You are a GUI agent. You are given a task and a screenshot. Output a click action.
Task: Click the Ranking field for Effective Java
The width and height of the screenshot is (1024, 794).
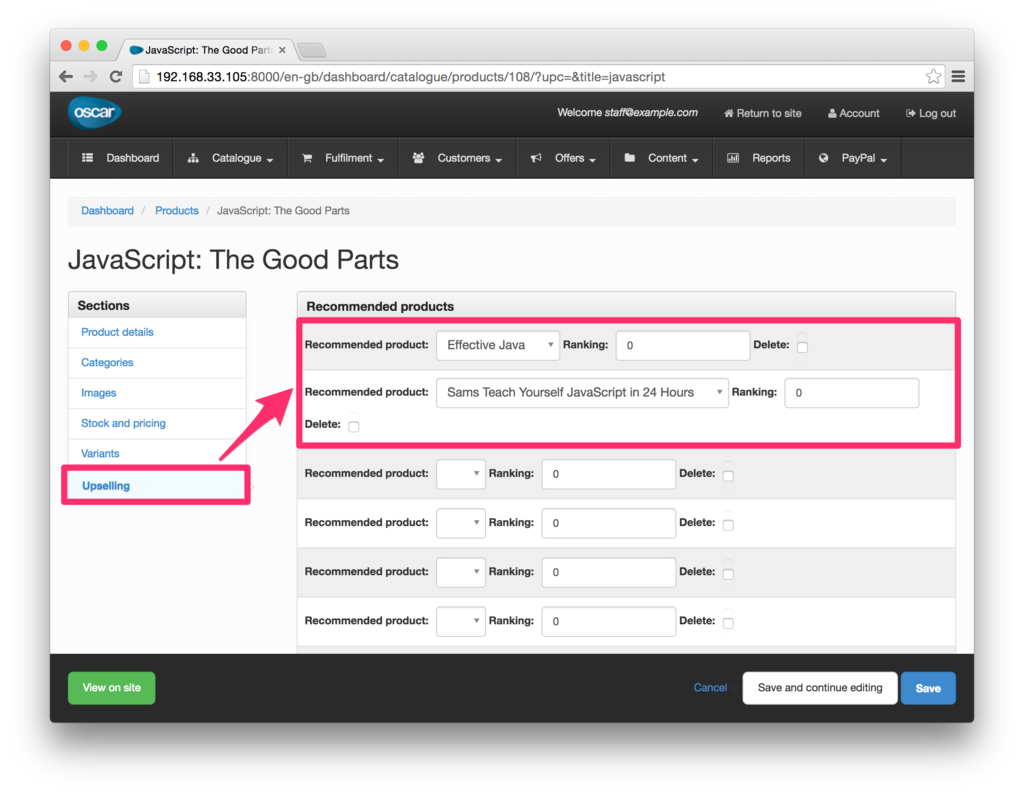point(682,345)
